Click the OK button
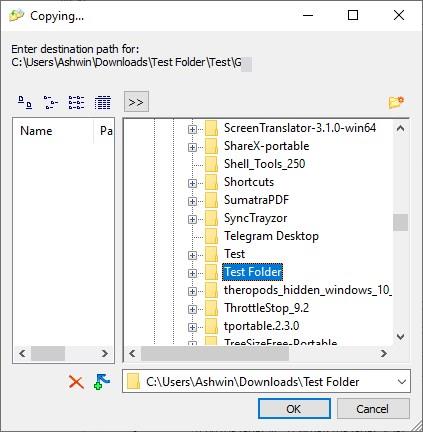423x432 pixels. tap(294, 409)
